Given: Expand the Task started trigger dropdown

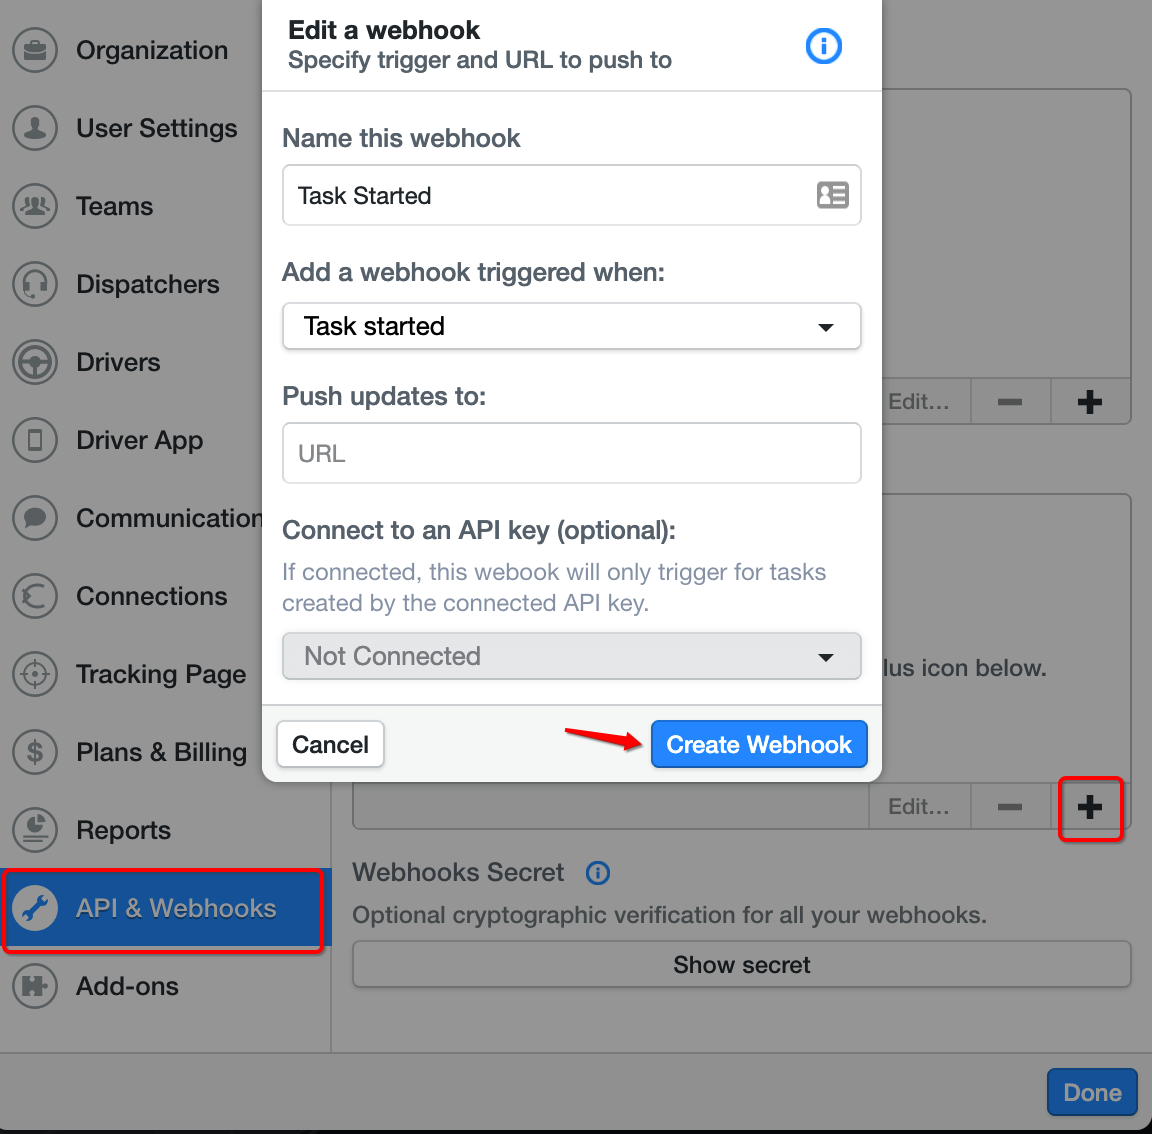Looking at the screenshot, I should 572,326.
